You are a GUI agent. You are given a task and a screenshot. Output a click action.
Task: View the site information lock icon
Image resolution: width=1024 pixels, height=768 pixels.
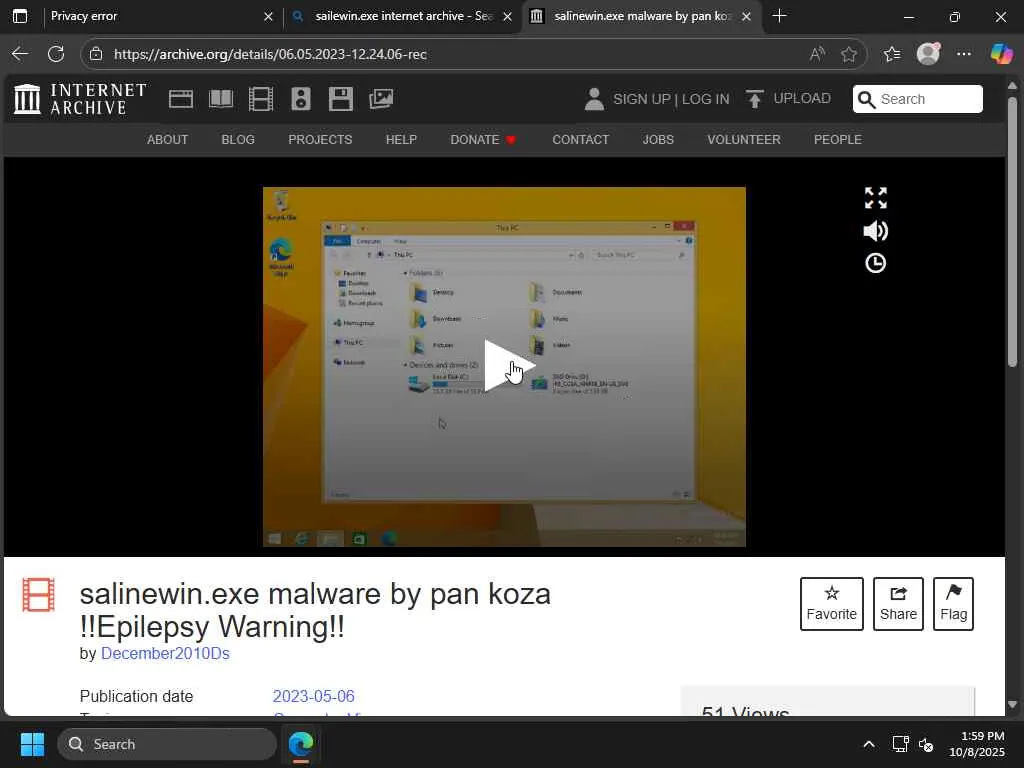(x=96, y=54)
